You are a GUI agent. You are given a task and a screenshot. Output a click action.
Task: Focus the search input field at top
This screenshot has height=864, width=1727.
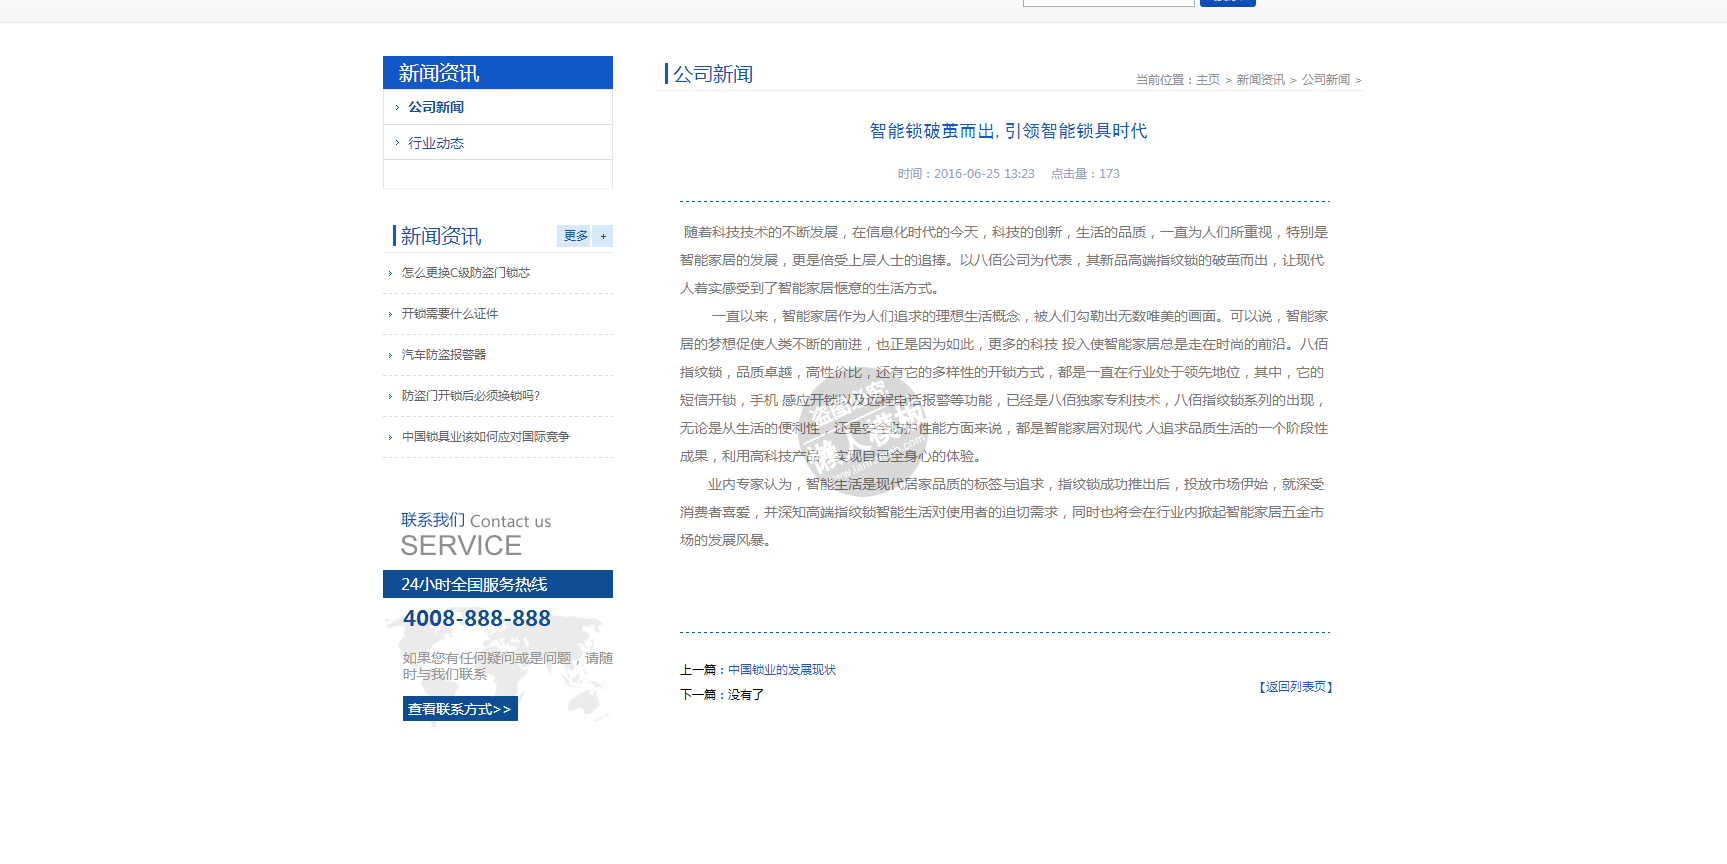click(1108, 3)
